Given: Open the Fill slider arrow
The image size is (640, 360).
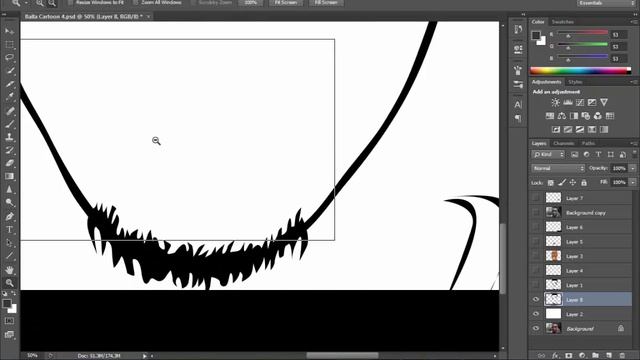Looking at the screenshot, I should point(633,182).
